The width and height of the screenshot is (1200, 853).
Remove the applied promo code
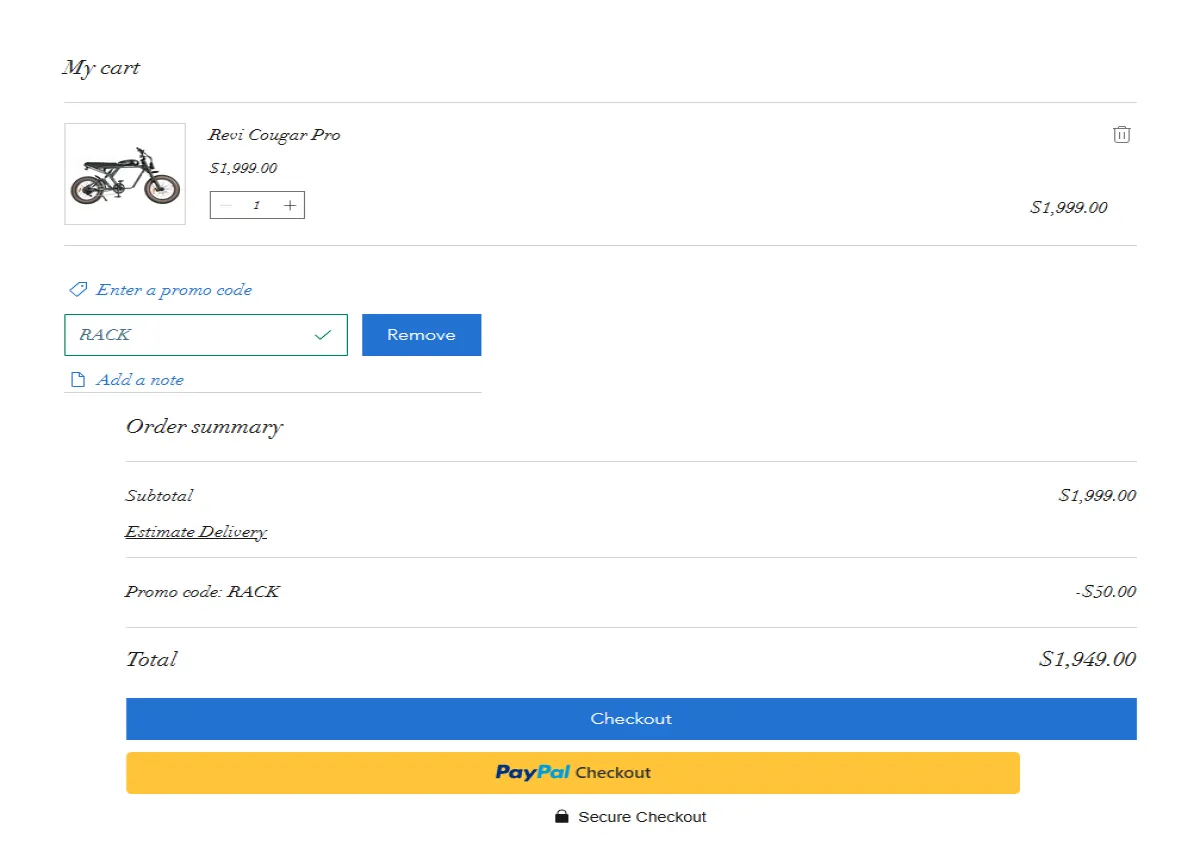pos(421,335)
